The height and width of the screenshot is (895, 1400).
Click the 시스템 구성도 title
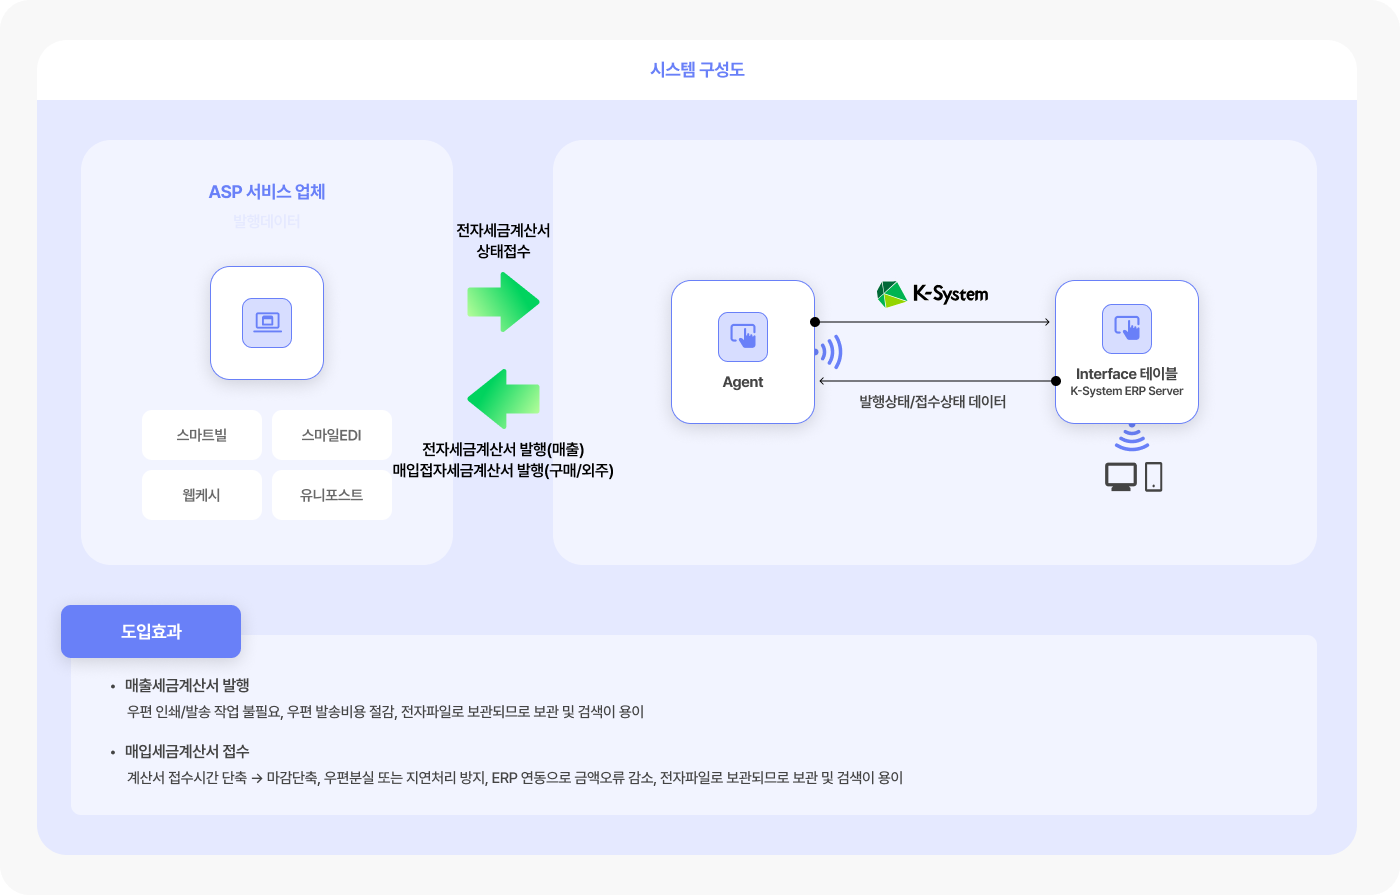coord(697,70)
